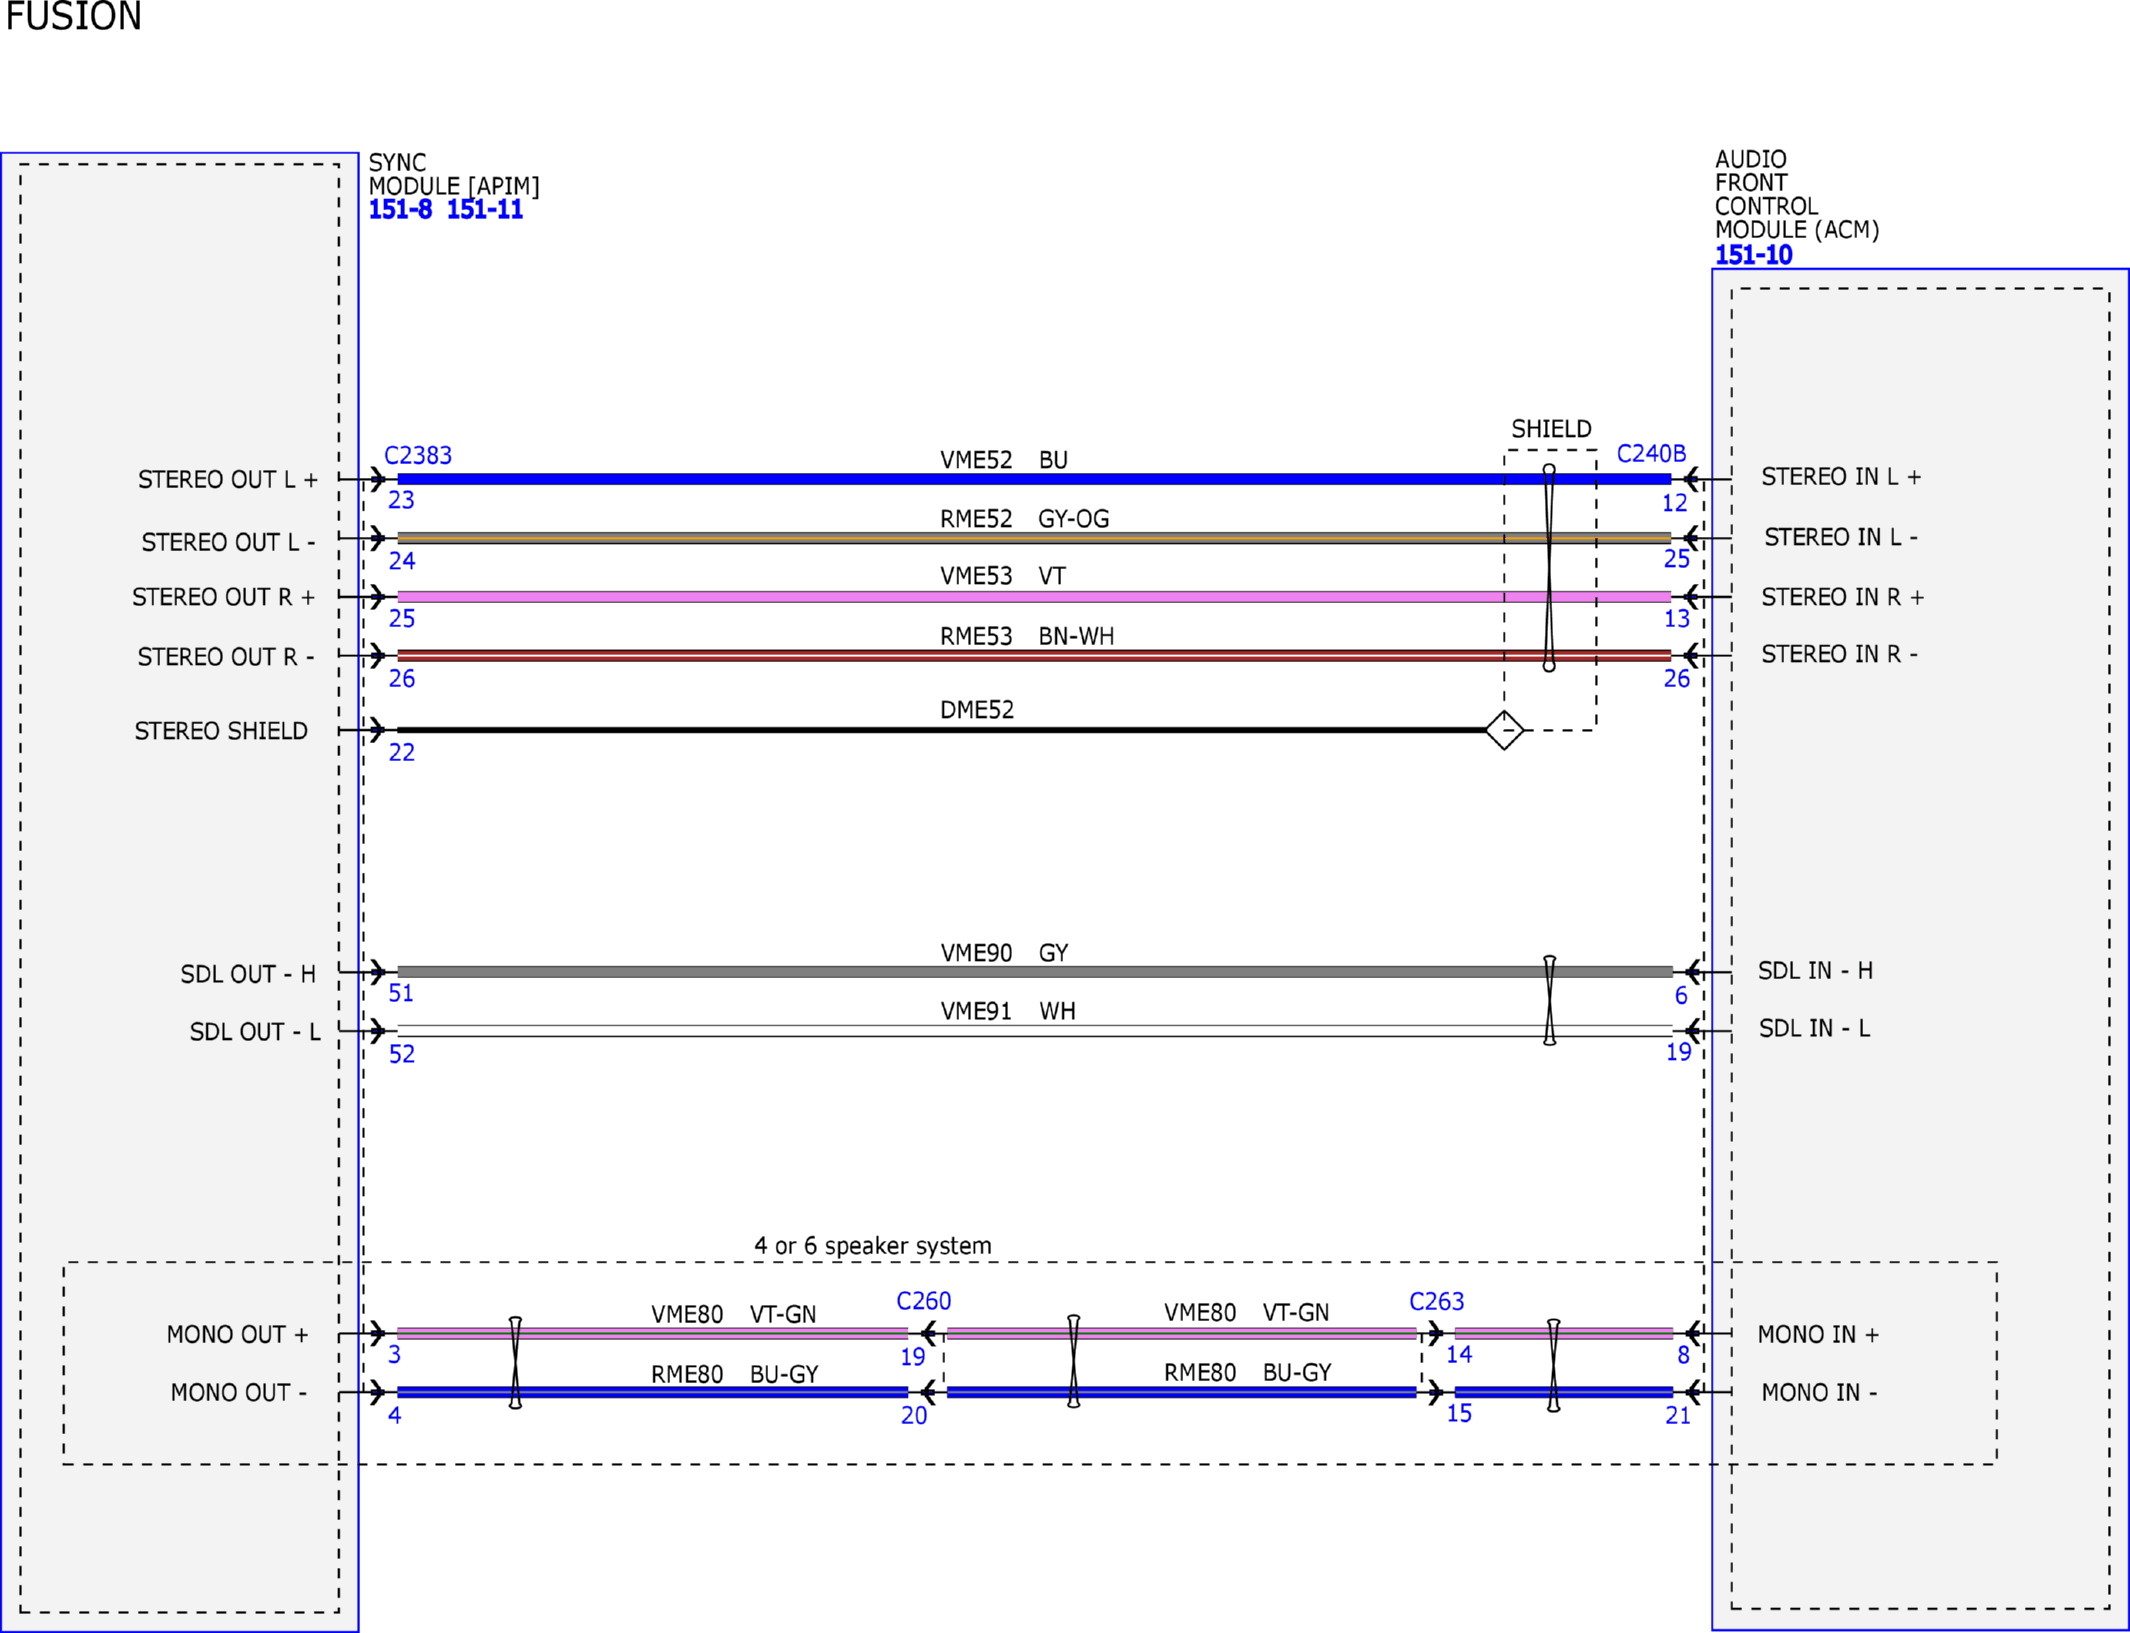Select the VME90 GY wire label
The image size is (2130, 1633).
pyautogui.click(x=1004, y=953)
